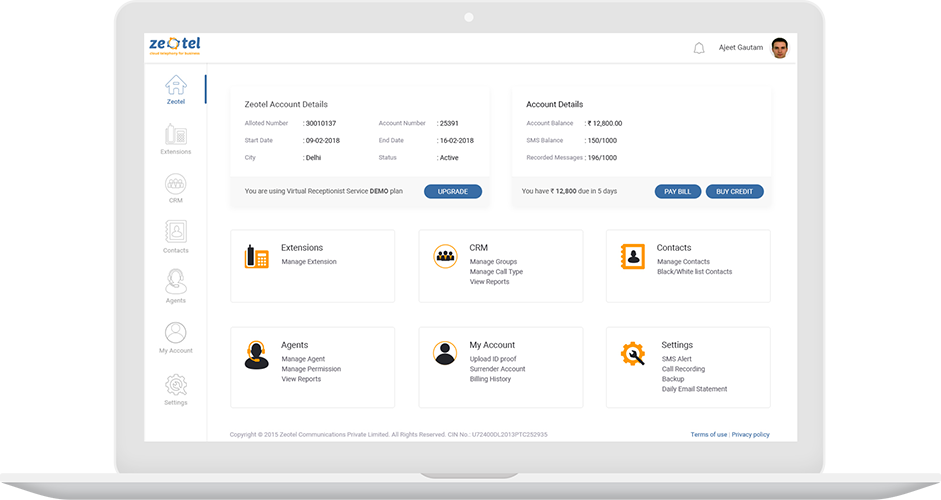Open Manage Permission link
Viewport: 941px width, 500px height.
click(311, 369)
